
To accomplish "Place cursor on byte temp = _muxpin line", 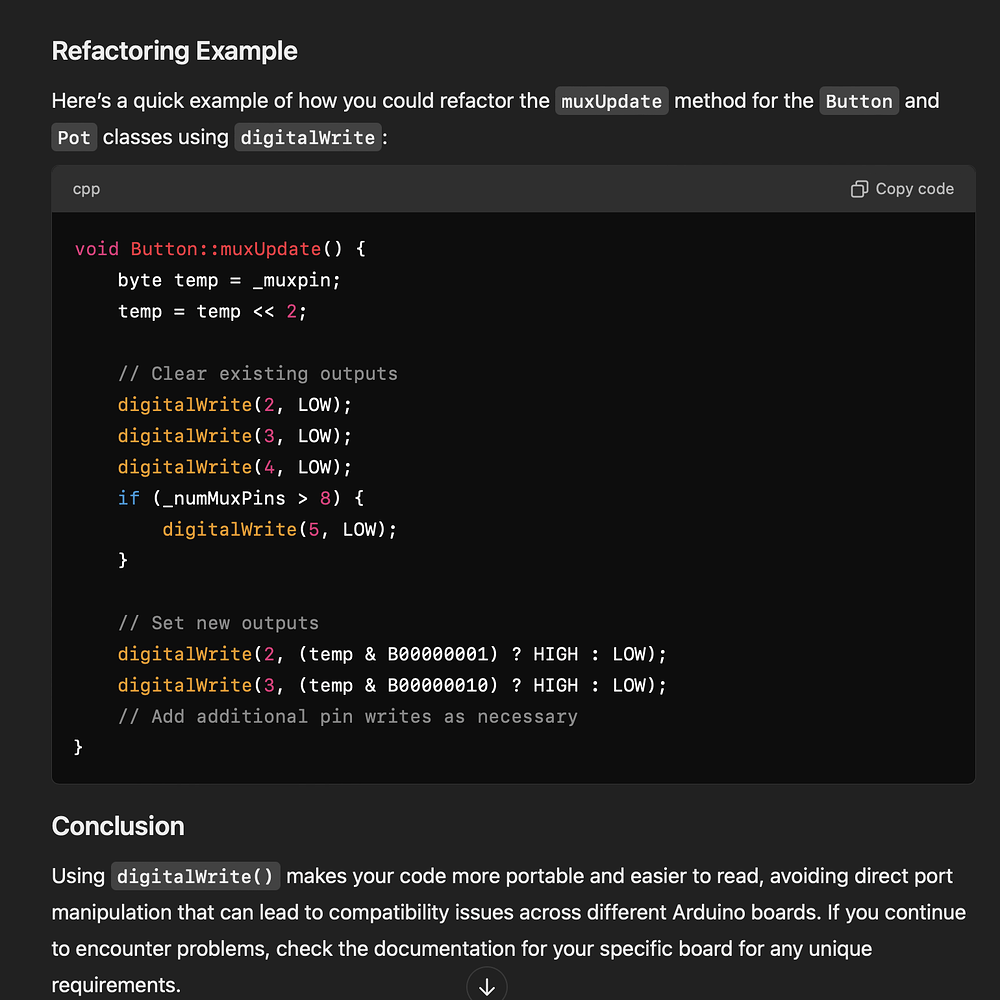I will tap(229, 280).
